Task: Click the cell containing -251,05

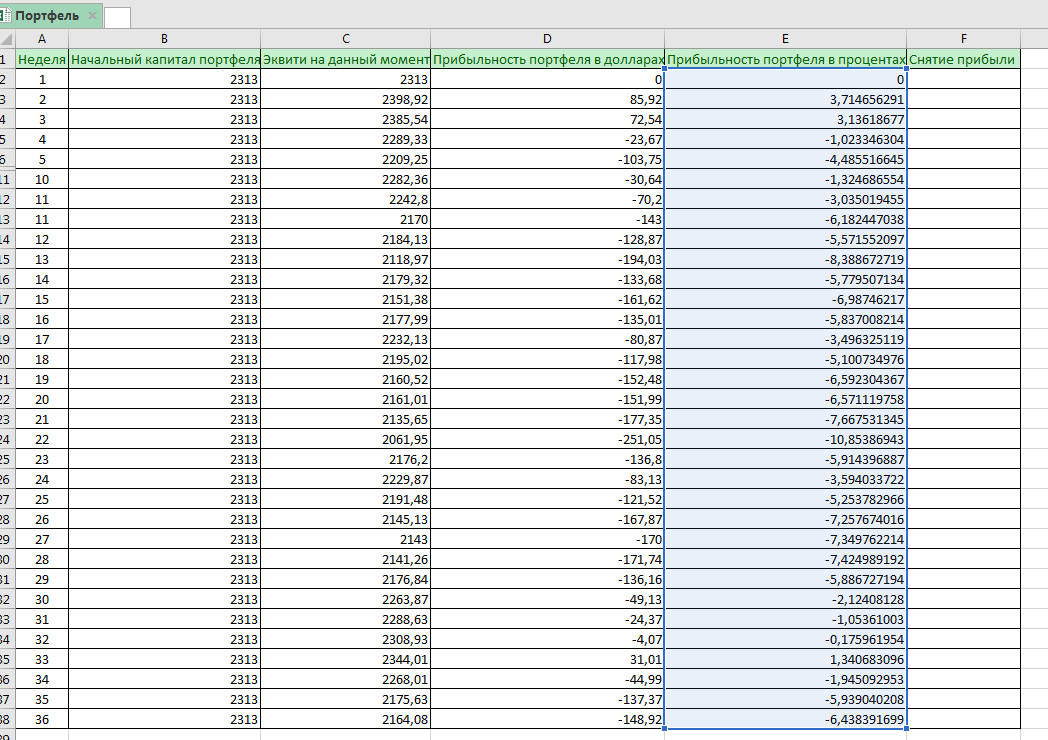Action: pyautogui.click(x=547, y=439)
